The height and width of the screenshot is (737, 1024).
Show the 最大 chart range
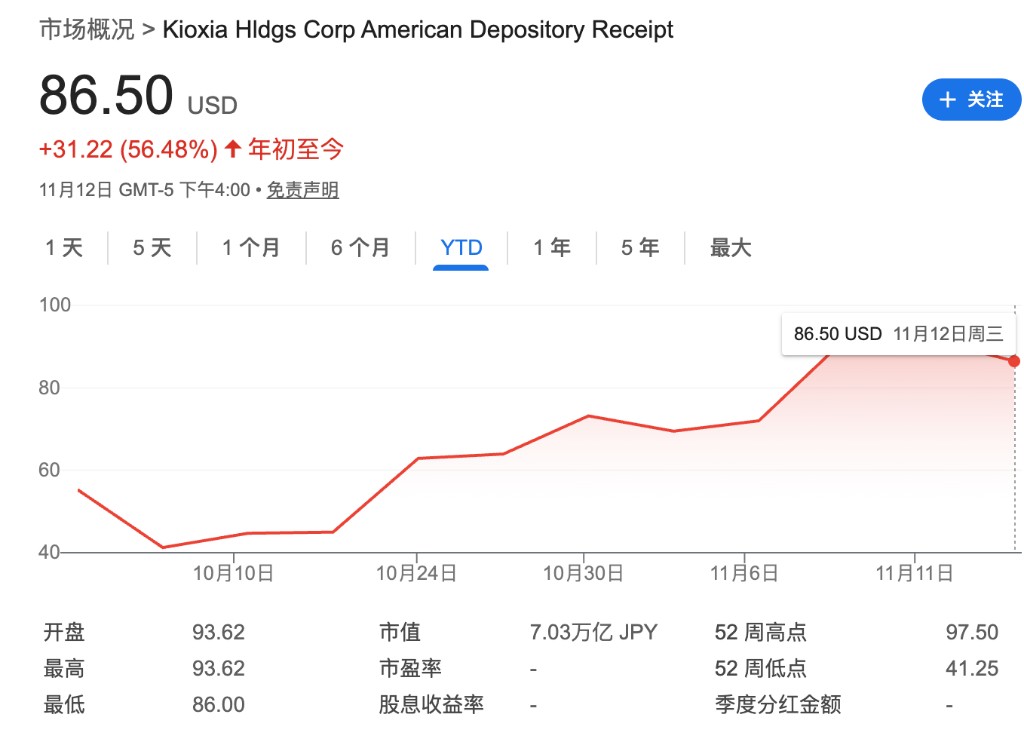click(x=730, y=248)
